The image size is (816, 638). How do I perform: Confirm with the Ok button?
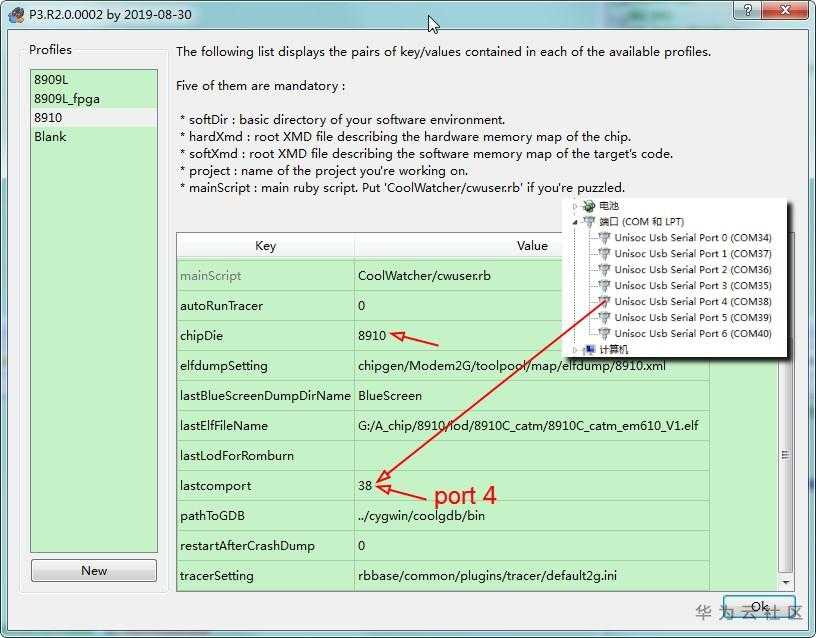click(759, 607)
